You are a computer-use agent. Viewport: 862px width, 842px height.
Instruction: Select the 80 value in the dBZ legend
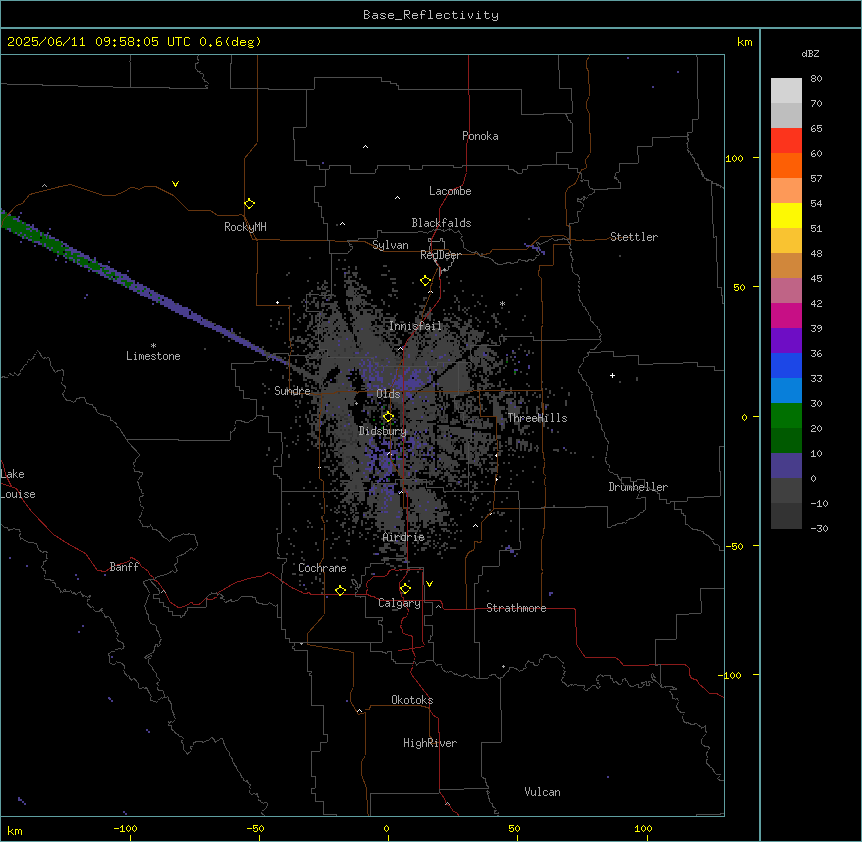tap(816, 79)
